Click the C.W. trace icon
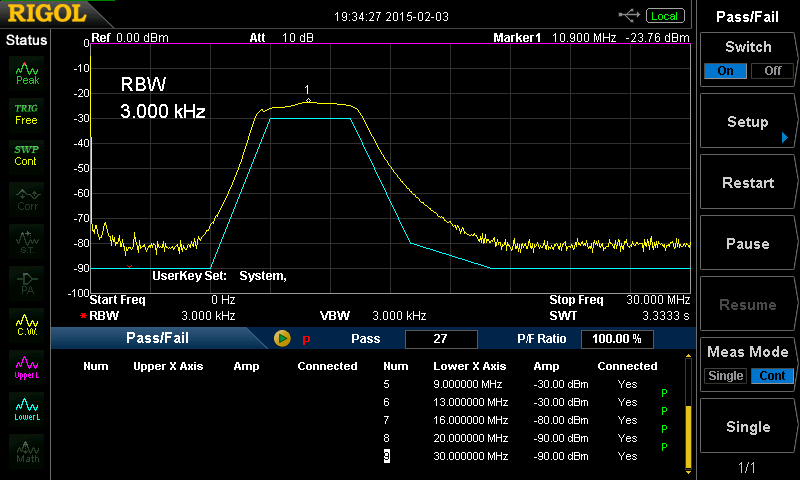 pos(27,325)
